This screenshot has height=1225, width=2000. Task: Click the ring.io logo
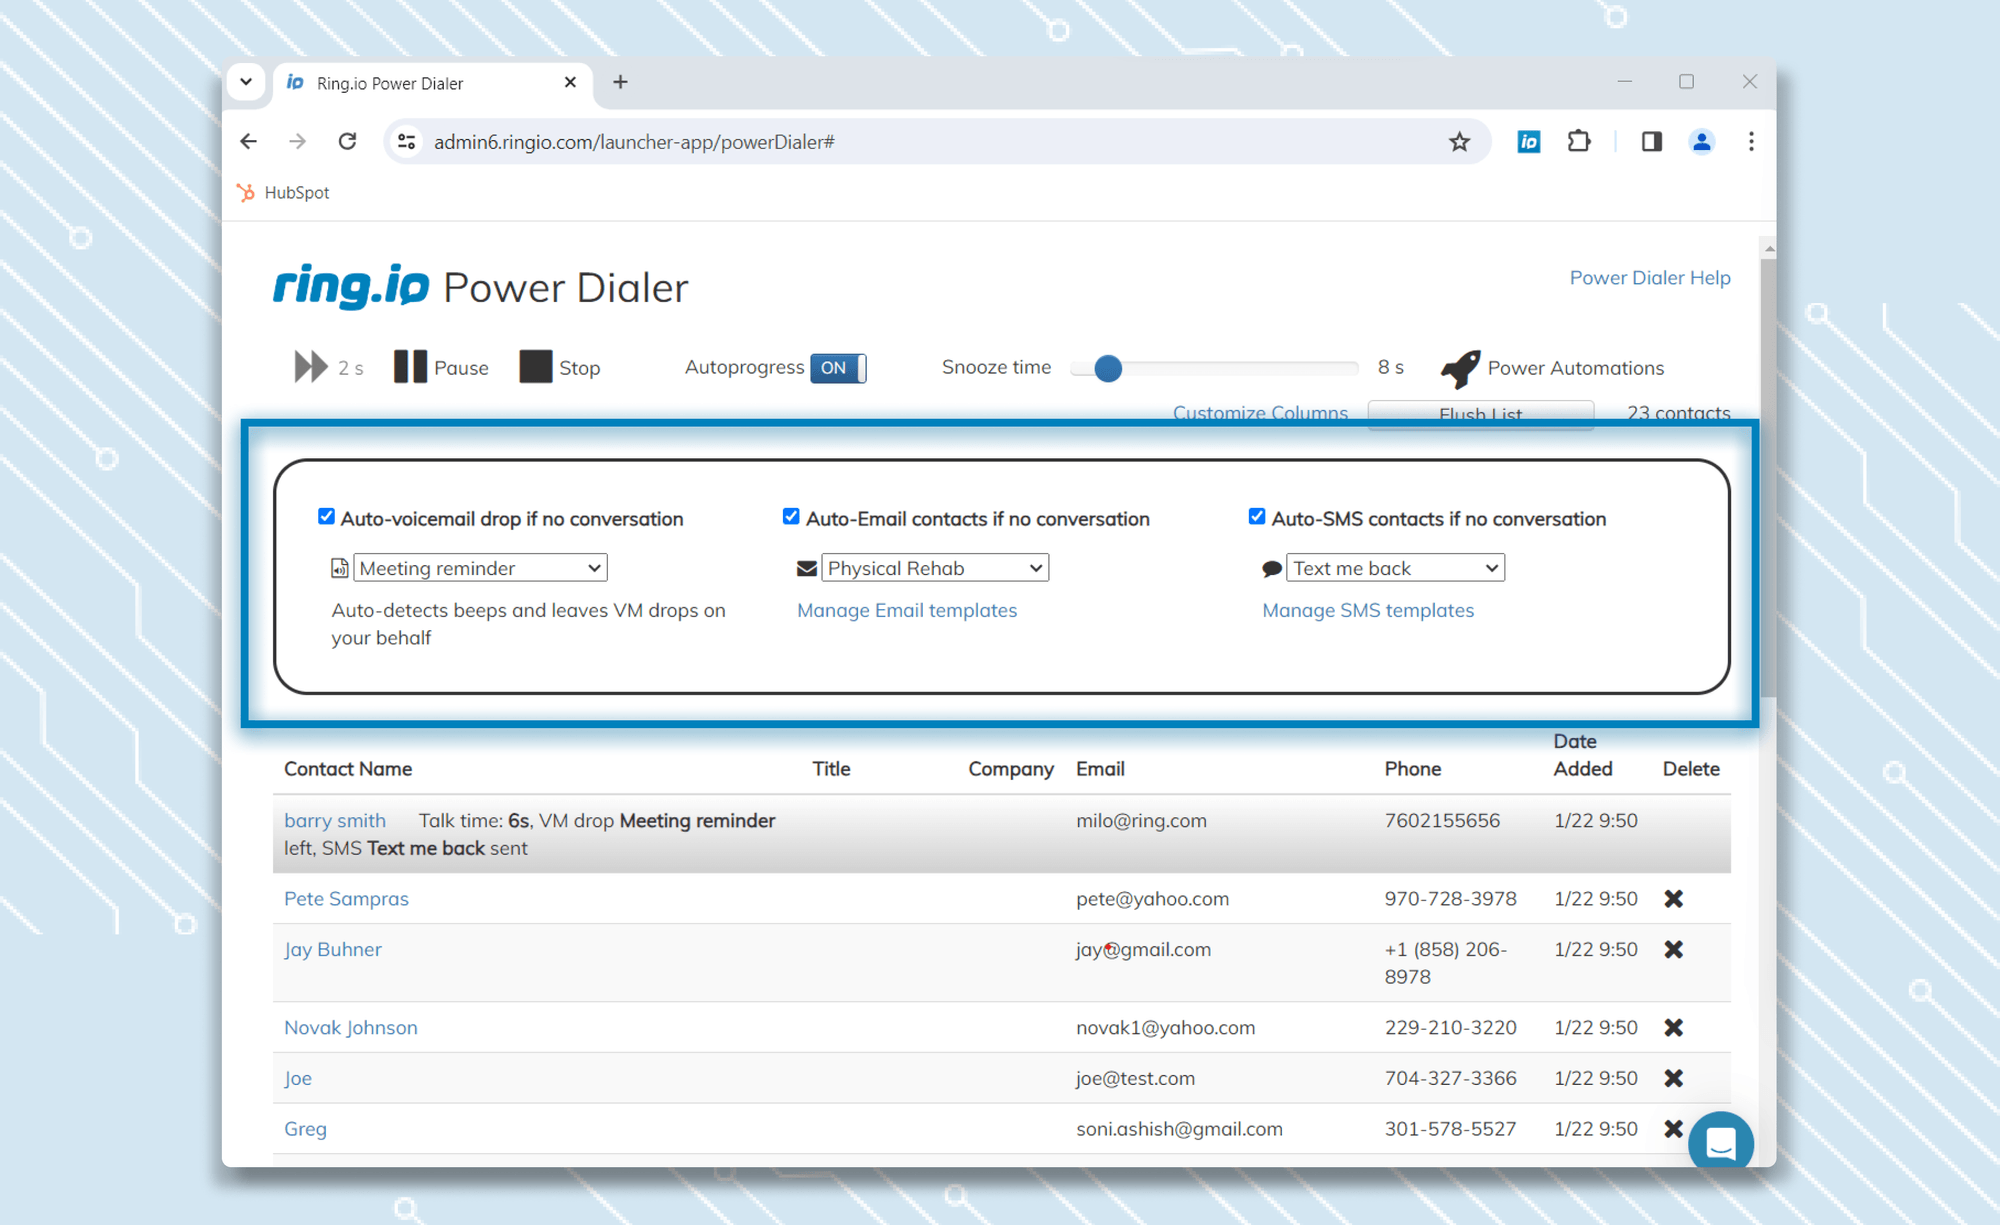point(351,286)
